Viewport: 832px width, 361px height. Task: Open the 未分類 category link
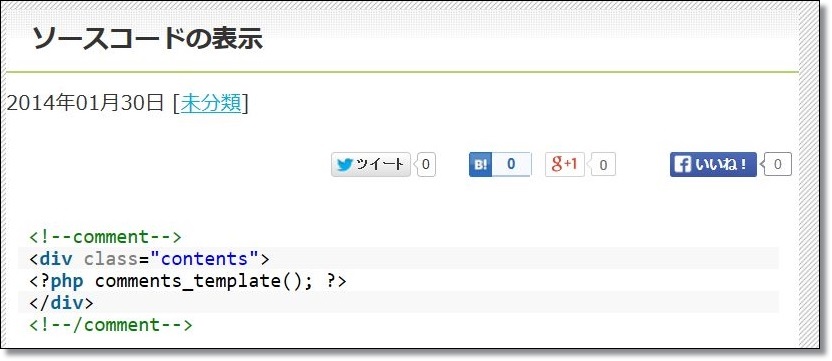pos(211,103)
